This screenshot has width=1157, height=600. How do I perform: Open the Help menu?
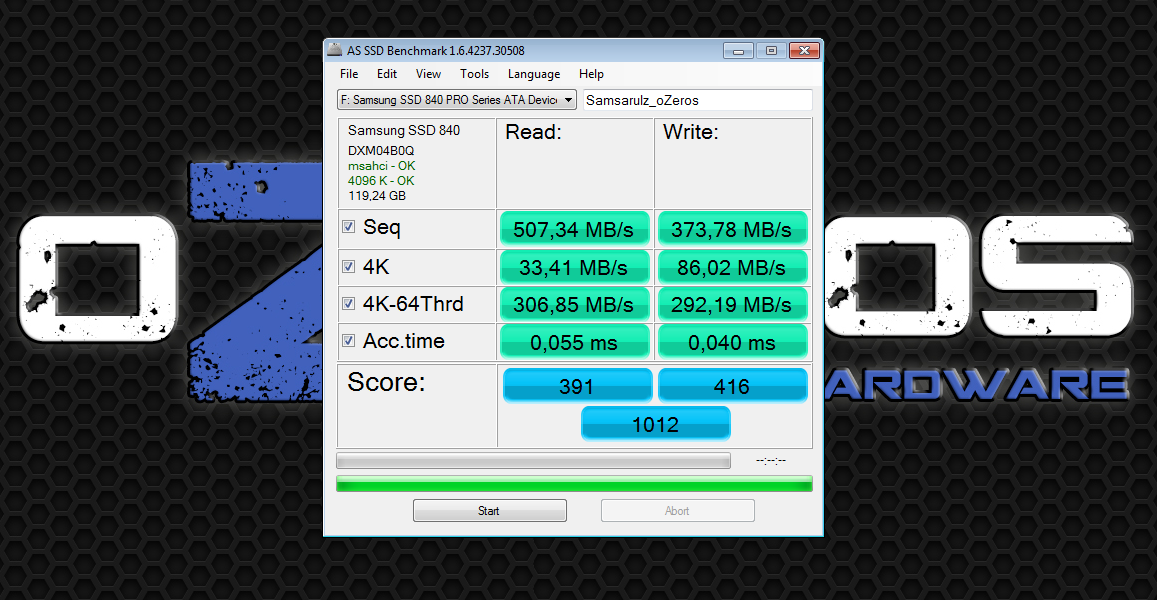[591, 74]
